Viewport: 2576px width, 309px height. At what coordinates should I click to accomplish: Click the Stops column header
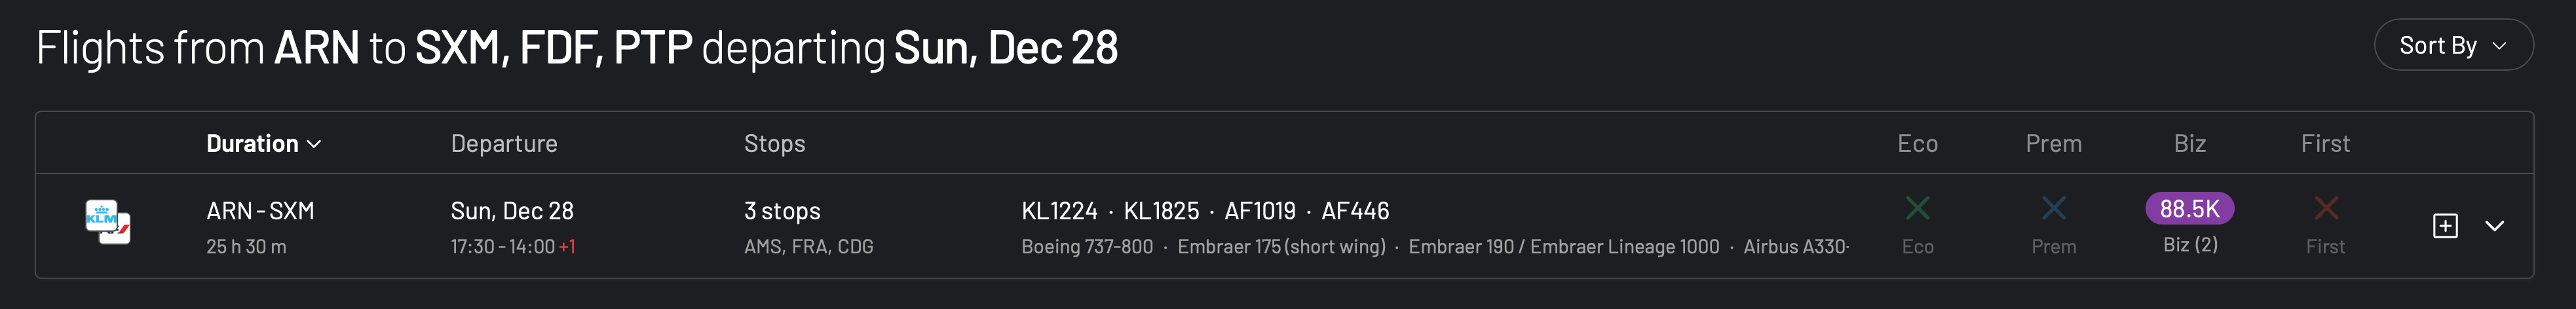coord(774,144)
